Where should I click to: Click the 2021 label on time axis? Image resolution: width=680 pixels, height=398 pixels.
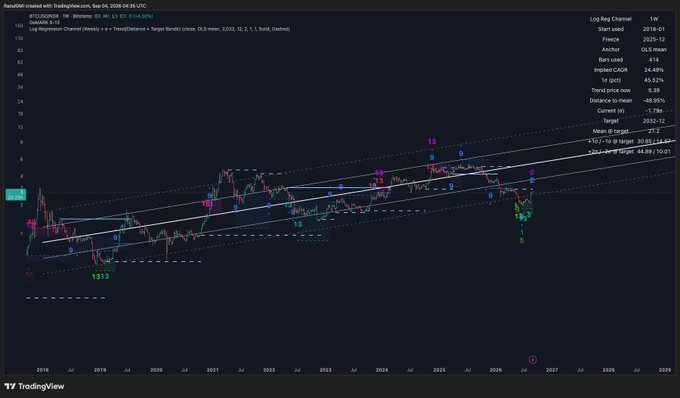[x=212, y=370]
